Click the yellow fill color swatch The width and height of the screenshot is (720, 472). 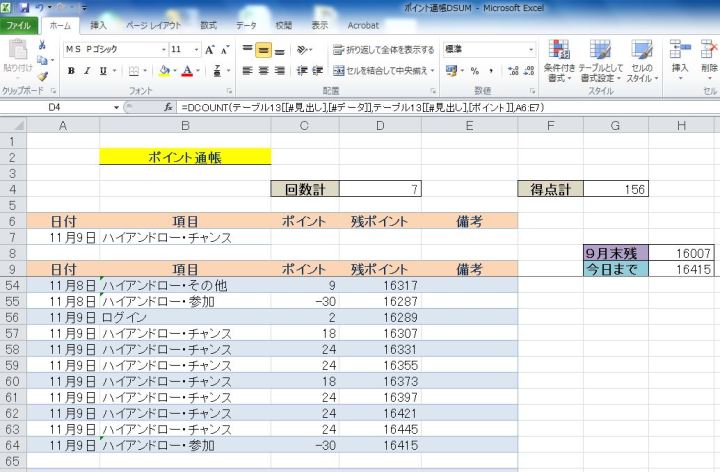pyautogui.click(x=165, y=70)
